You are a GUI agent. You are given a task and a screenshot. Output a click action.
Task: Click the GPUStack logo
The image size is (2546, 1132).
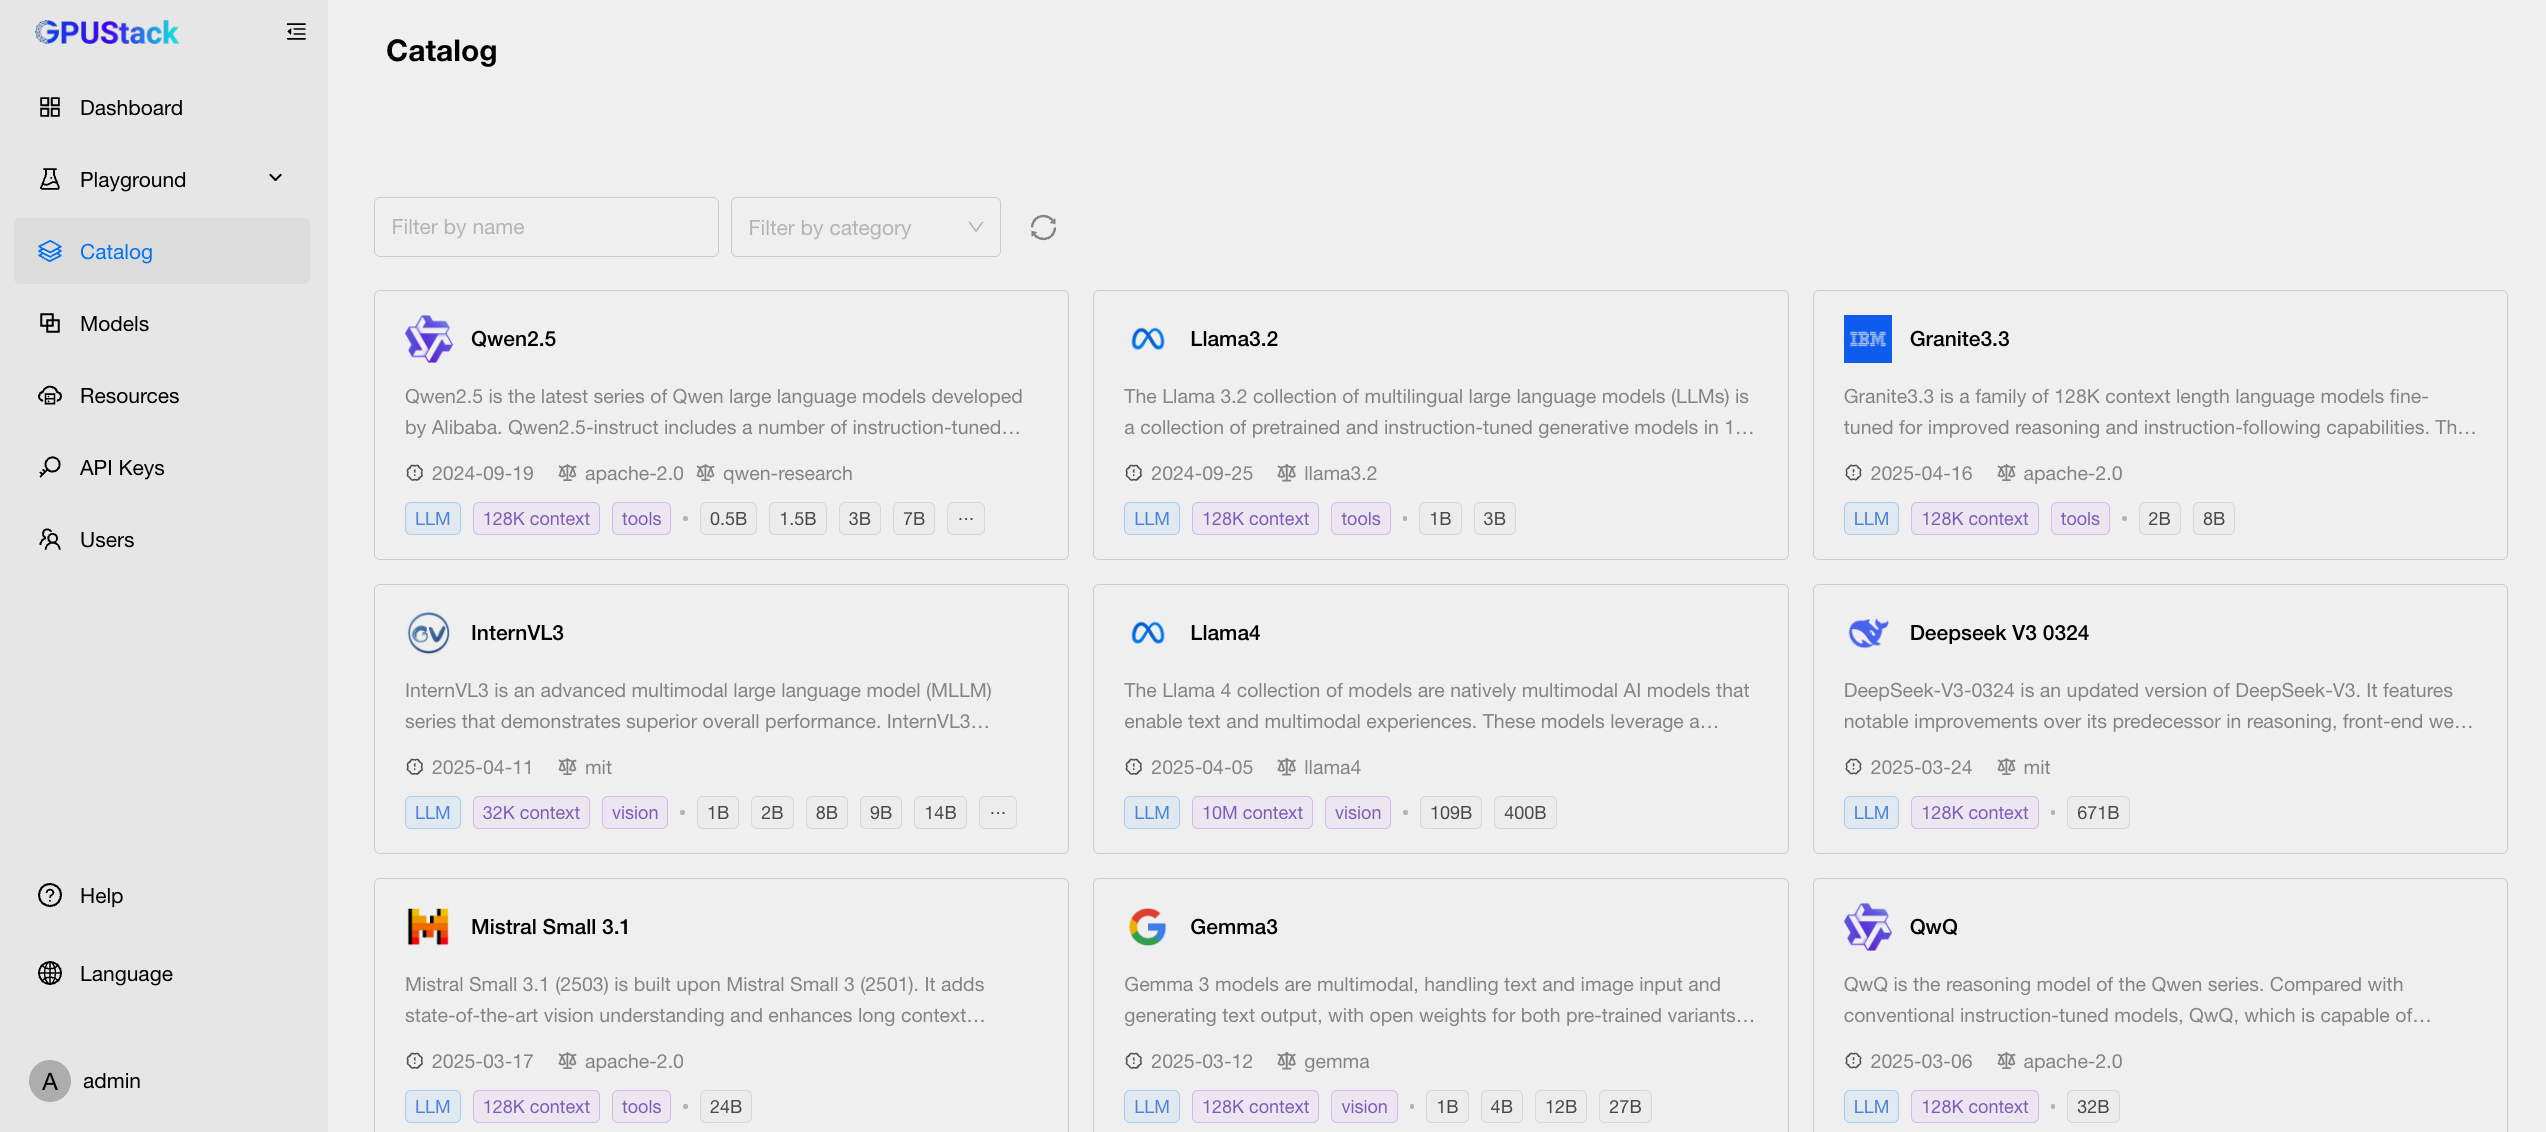(x=107, y=33)
